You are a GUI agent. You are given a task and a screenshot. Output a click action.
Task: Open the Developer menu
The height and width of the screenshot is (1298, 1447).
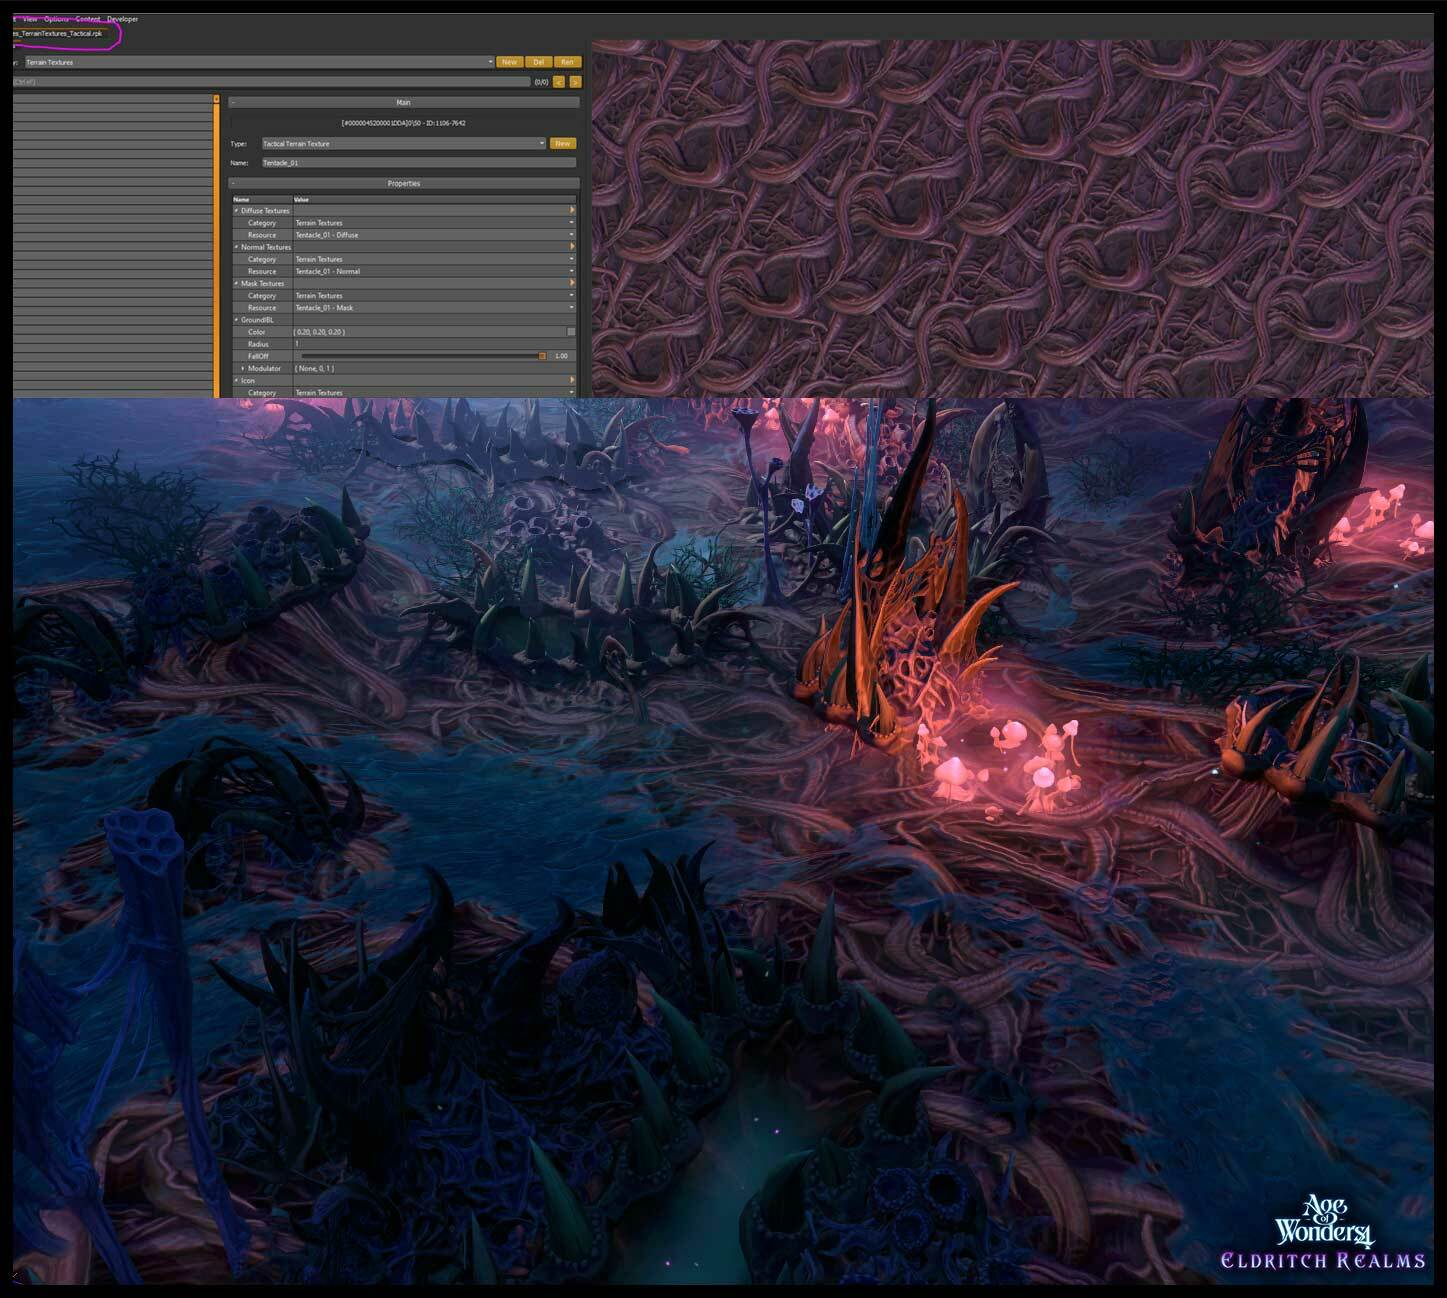tap(122, 19)
